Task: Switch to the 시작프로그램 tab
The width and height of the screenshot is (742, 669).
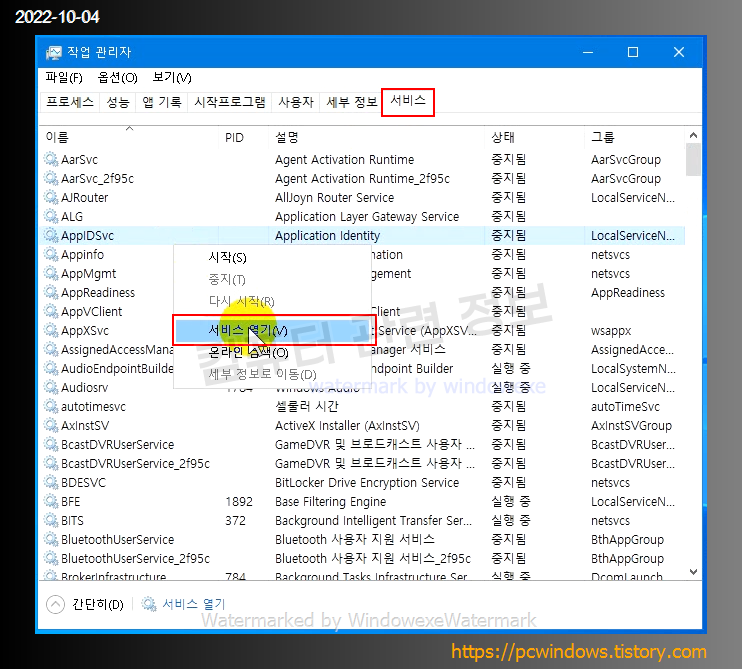Action: pos(230,102)
